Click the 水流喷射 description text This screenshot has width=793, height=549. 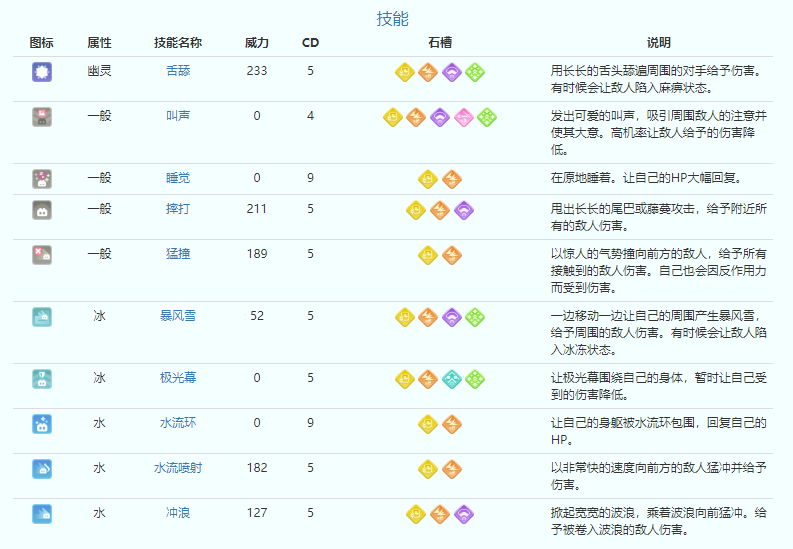(x=658, y=476)
